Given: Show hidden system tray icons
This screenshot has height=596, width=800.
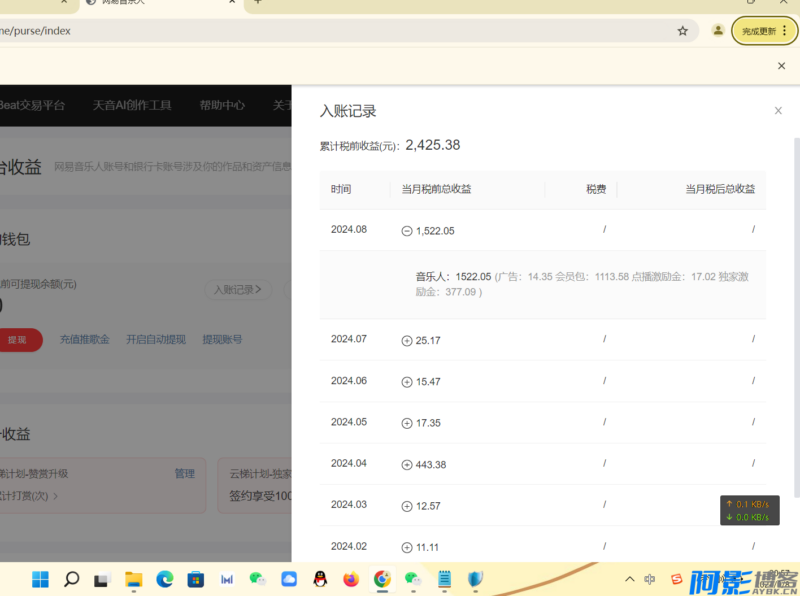Looking at the screenshot, I should (x=629, y=578).
